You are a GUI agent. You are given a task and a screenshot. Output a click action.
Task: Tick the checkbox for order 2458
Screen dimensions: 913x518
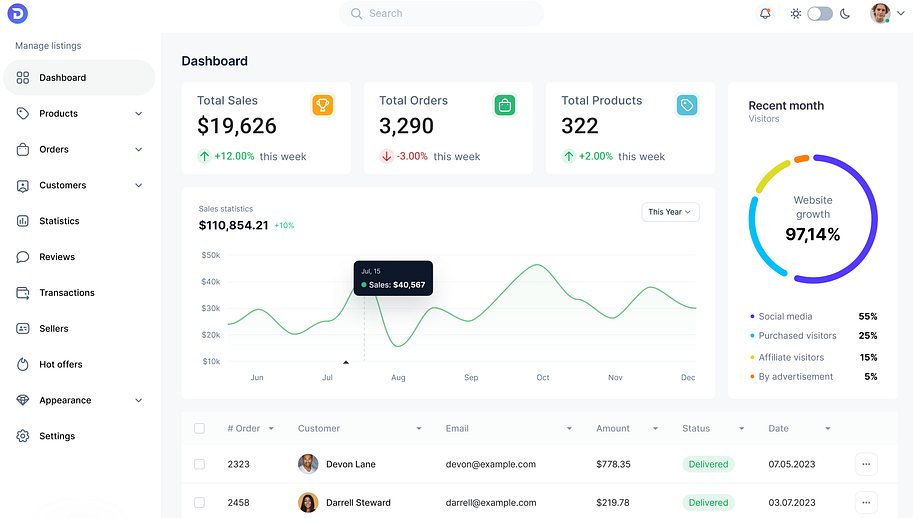(200, 502)
